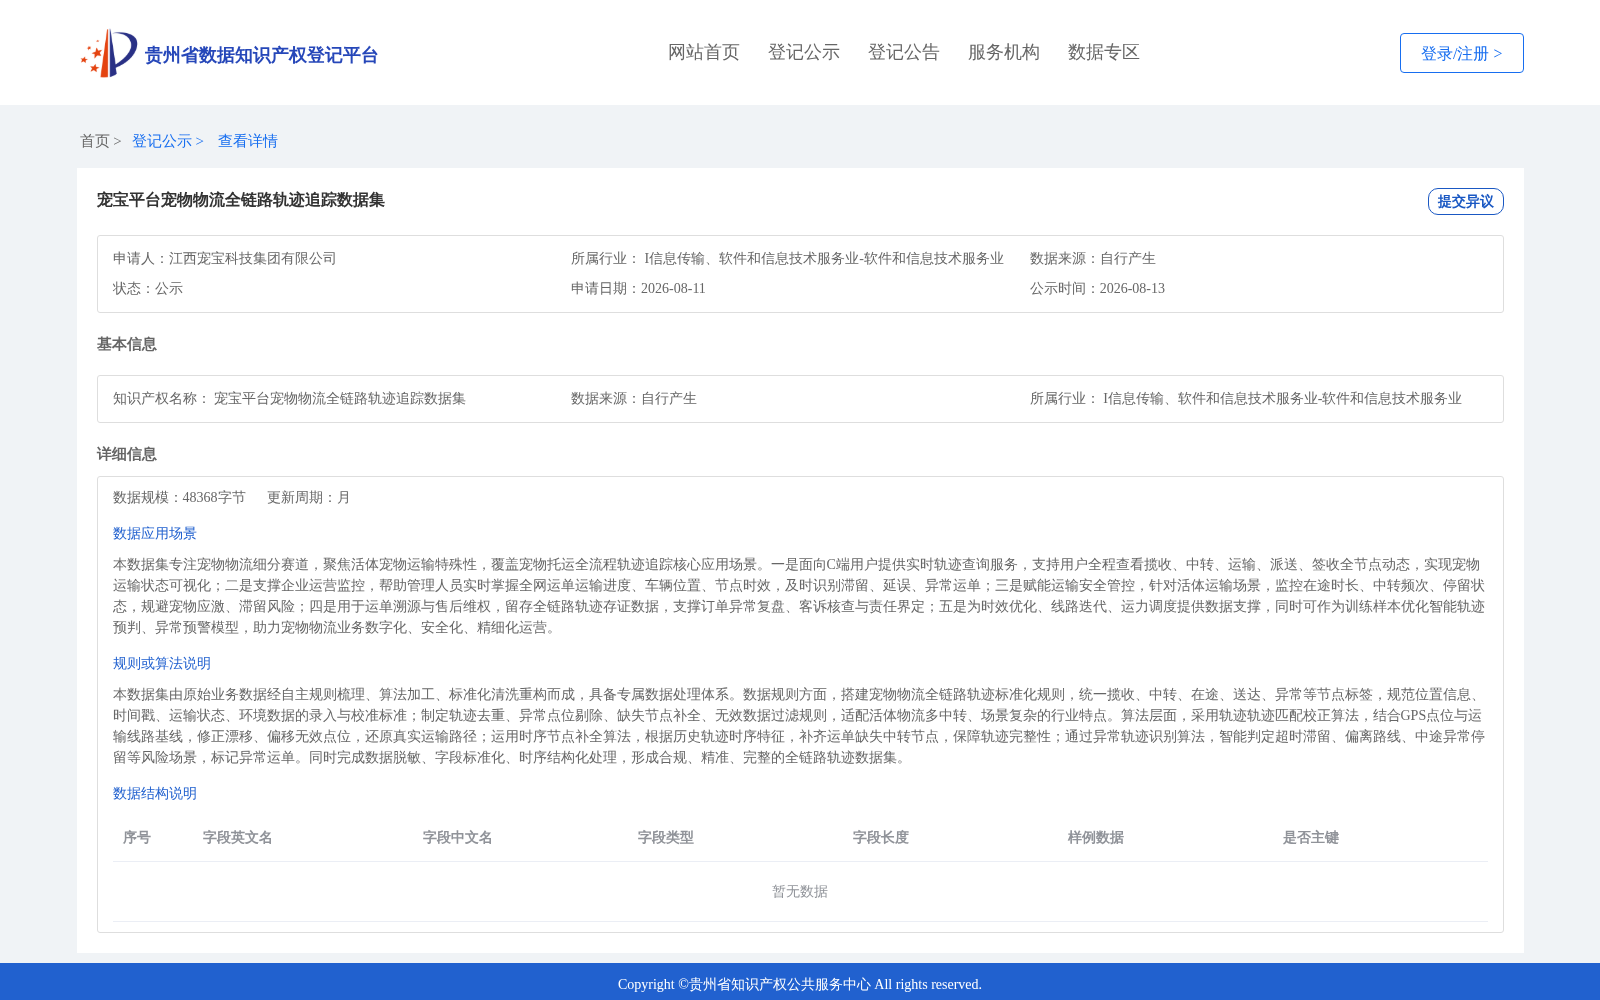
Task: Click the status text 状态：公示
Action: click(148, 288)
